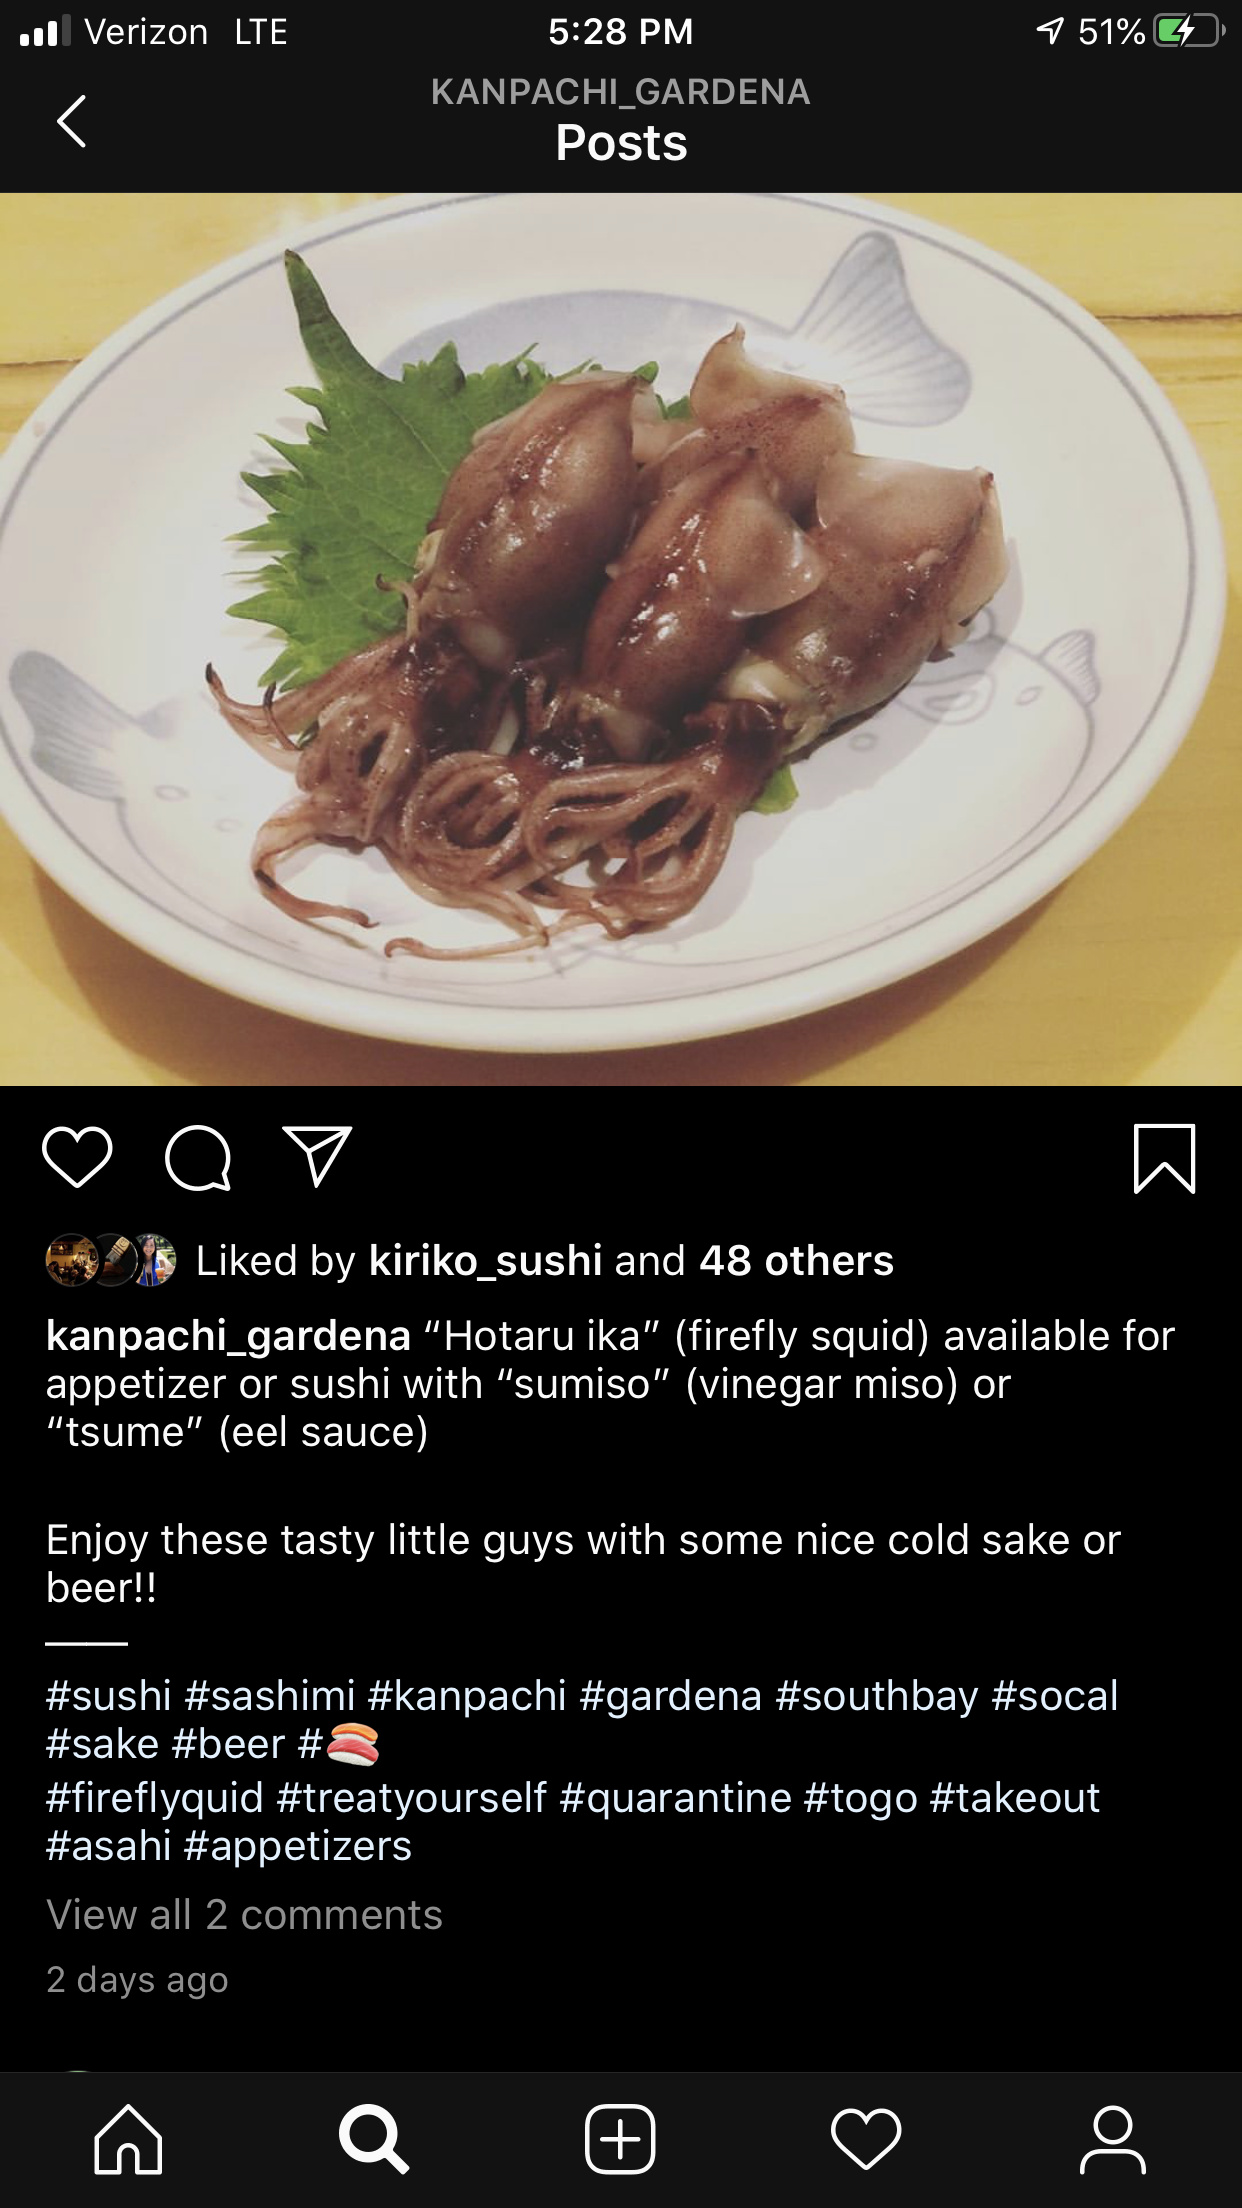Open the #appetizers hashtag
Screen dimensions: 1242x2208
coord(298,1846)
